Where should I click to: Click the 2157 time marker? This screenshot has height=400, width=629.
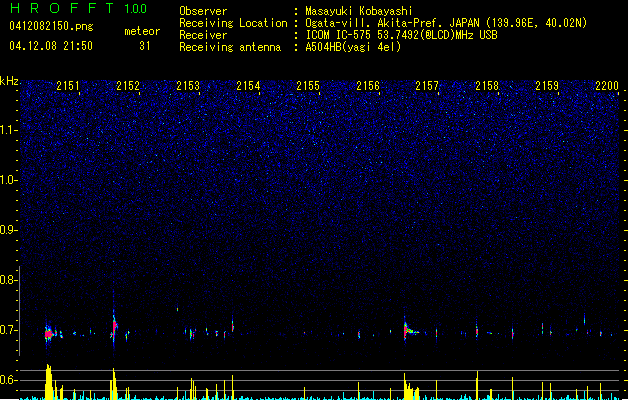427,86
